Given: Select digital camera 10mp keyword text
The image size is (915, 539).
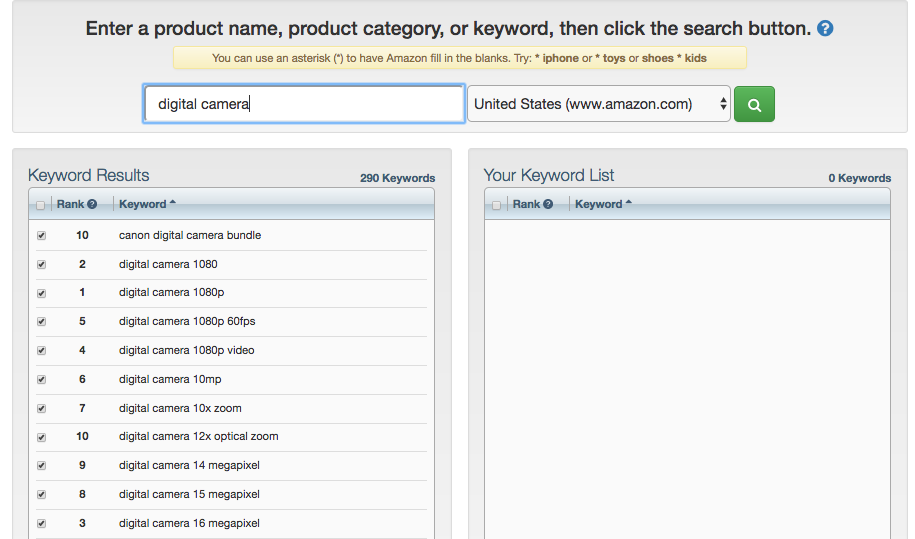Looking at the screenshot, I should coord(168,379).
